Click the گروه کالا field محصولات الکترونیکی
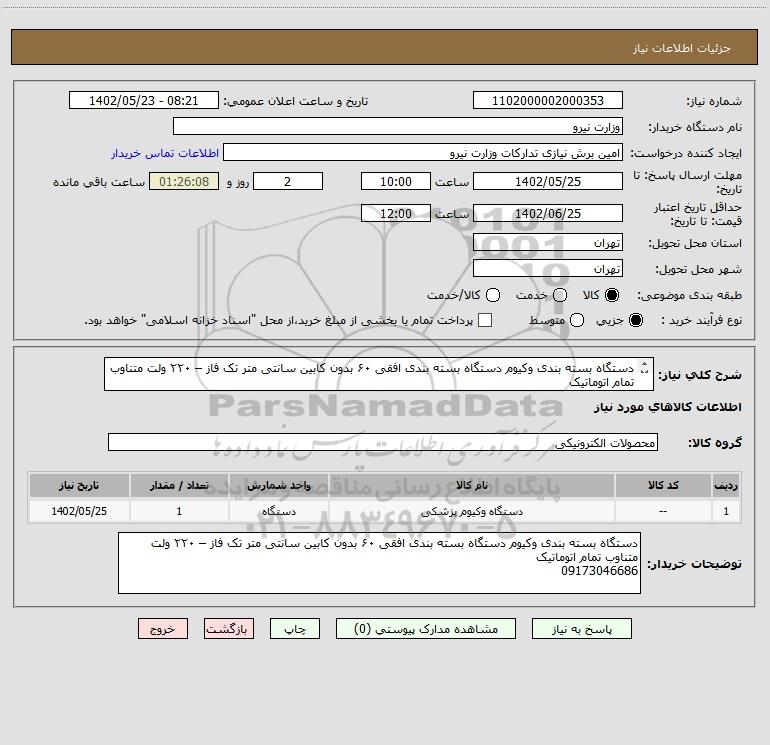The image size is (770, 745). click(x=383, y=442)
